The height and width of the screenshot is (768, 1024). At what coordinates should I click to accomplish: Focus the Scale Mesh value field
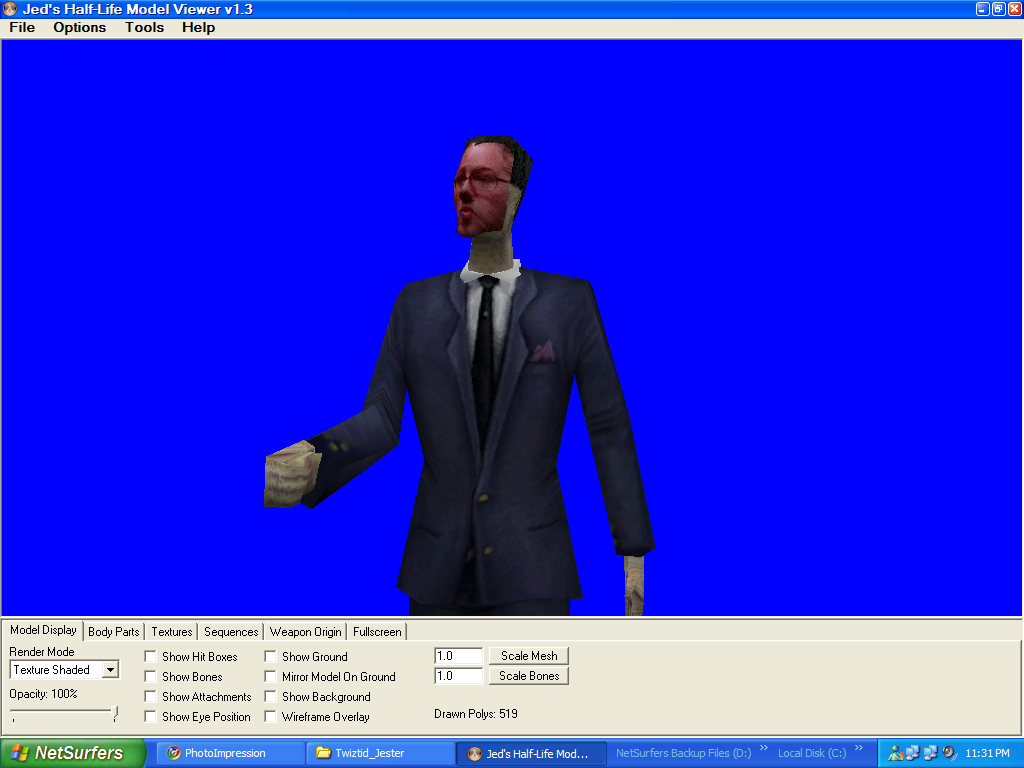point(458,656)
